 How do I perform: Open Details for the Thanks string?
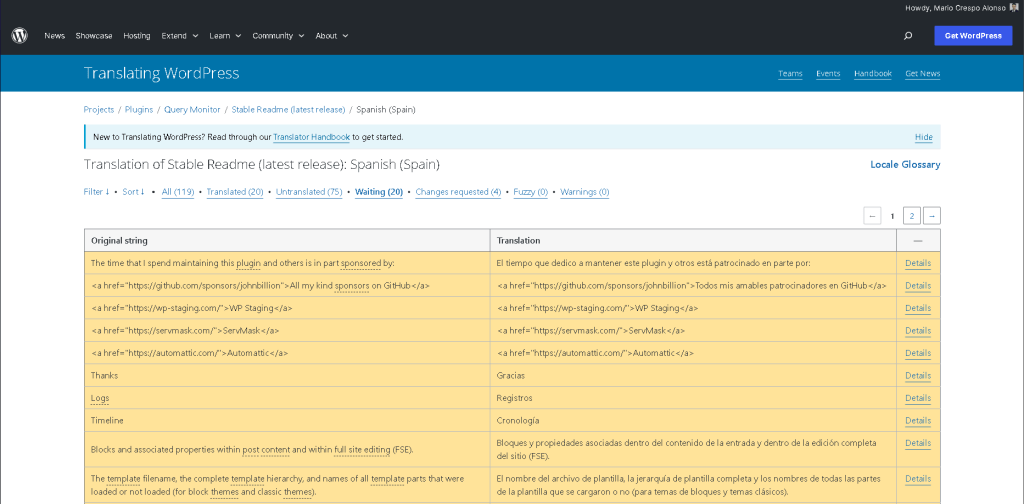click(917, 376)
